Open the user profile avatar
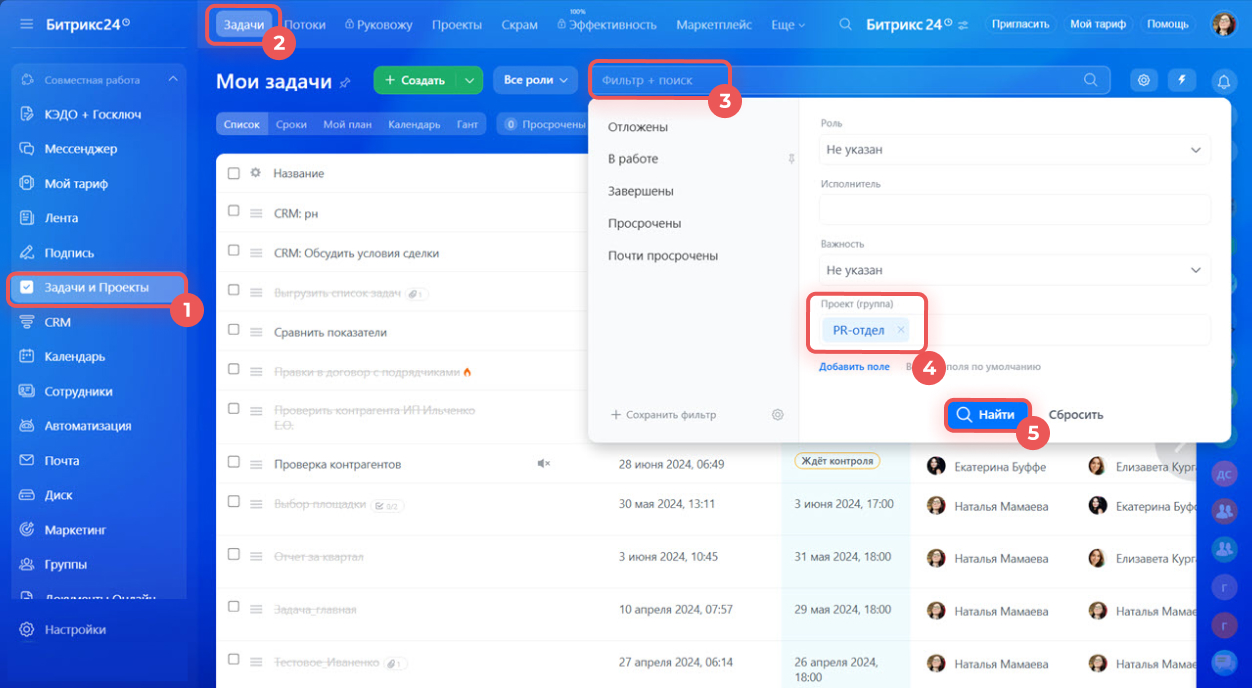1252x688 pixels. tap(1224, 24)
